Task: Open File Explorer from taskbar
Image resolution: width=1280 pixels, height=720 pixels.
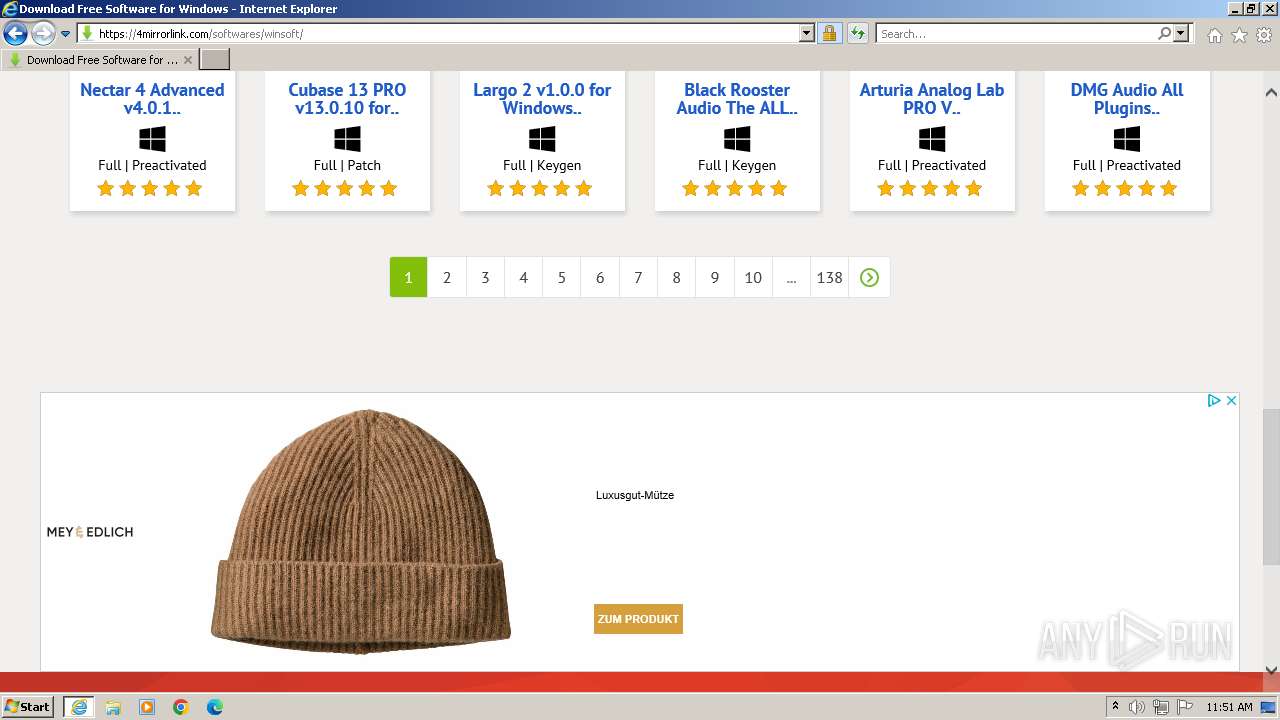Action: click(113, 707)
